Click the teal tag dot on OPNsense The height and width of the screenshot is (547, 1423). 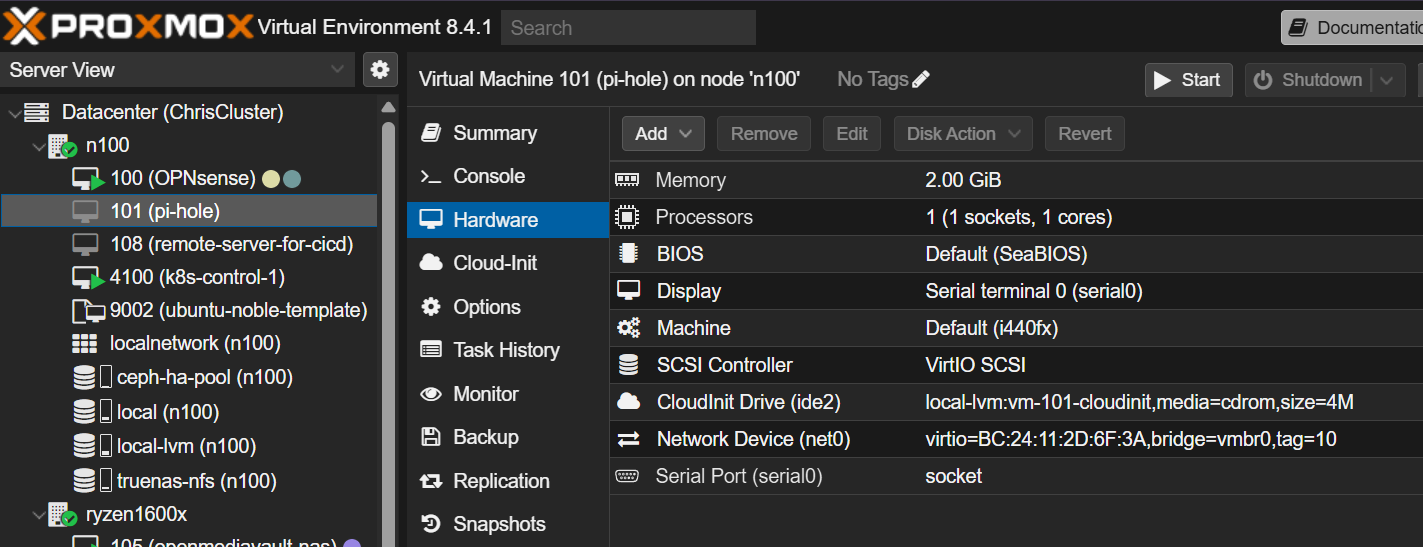pyautogui.click(x=292, y=180)
